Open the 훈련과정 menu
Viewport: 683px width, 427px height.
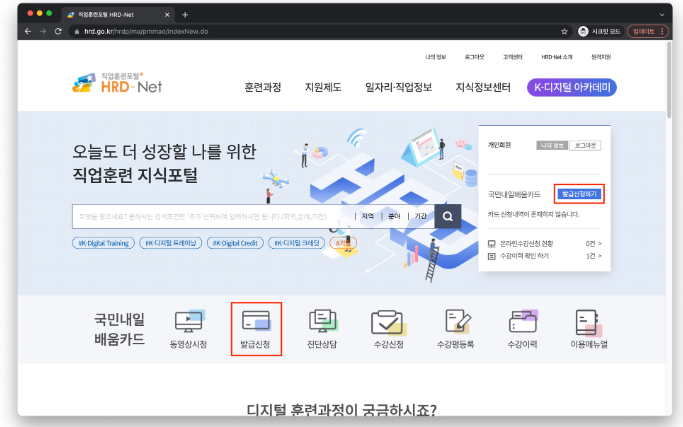[x=263, y=87]
